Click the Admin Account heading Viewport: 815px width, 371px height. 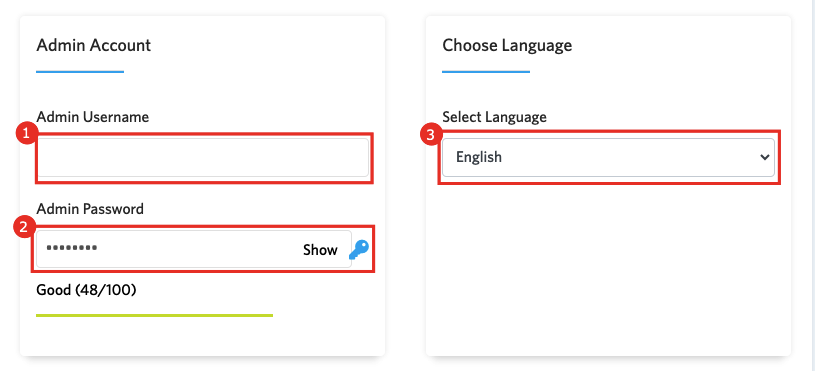pyautogui.click(x=94, y=45)
